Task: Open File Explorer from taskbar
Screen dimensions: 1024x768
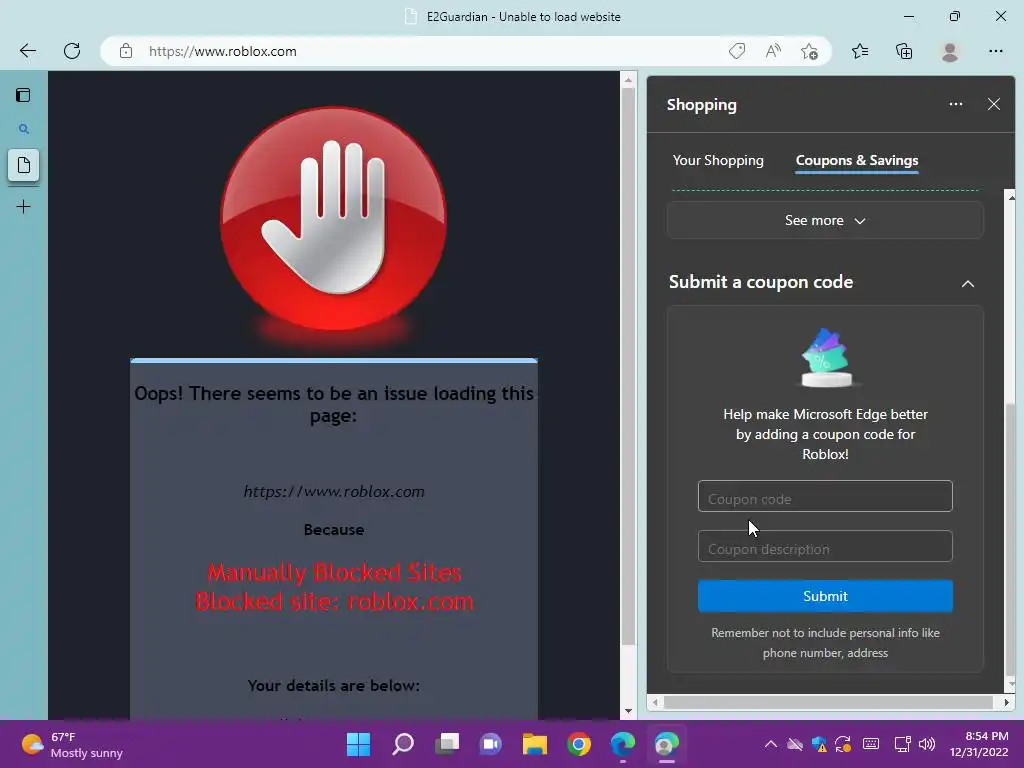Action: [x=535, y=744]
